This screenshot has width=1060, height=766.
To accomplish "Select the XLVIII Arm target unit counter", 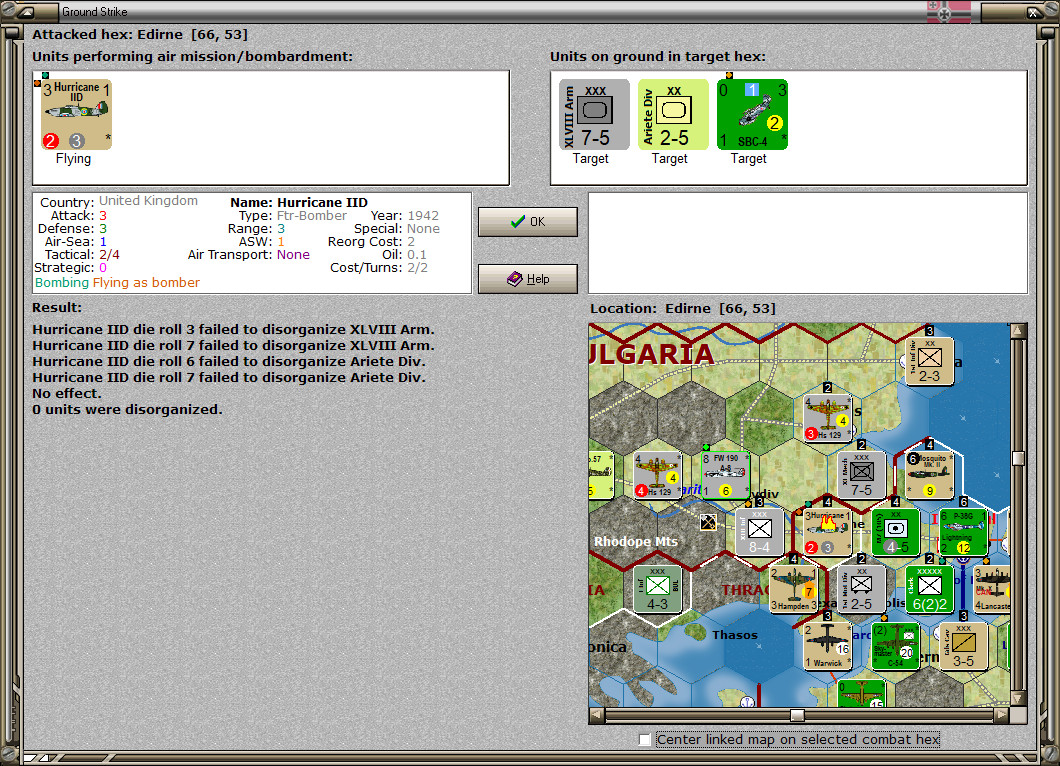I will tap(594, 114).
